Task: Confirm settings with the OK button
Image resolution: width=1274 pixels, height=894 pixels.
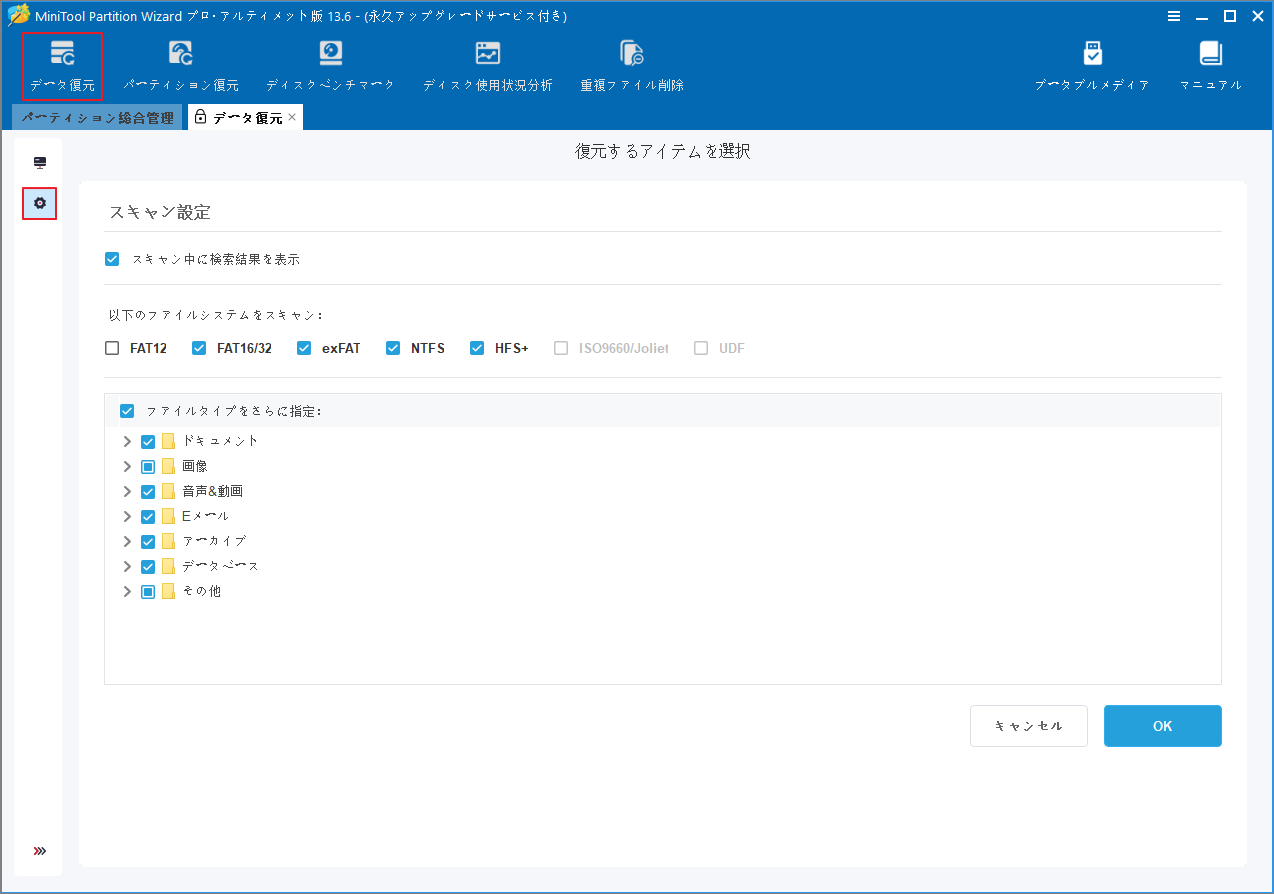Action: (x=1162, y=725)
